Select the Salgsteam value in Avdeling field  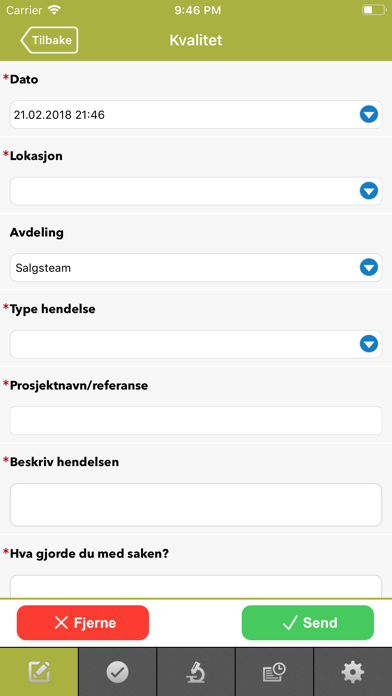point(43,268)
